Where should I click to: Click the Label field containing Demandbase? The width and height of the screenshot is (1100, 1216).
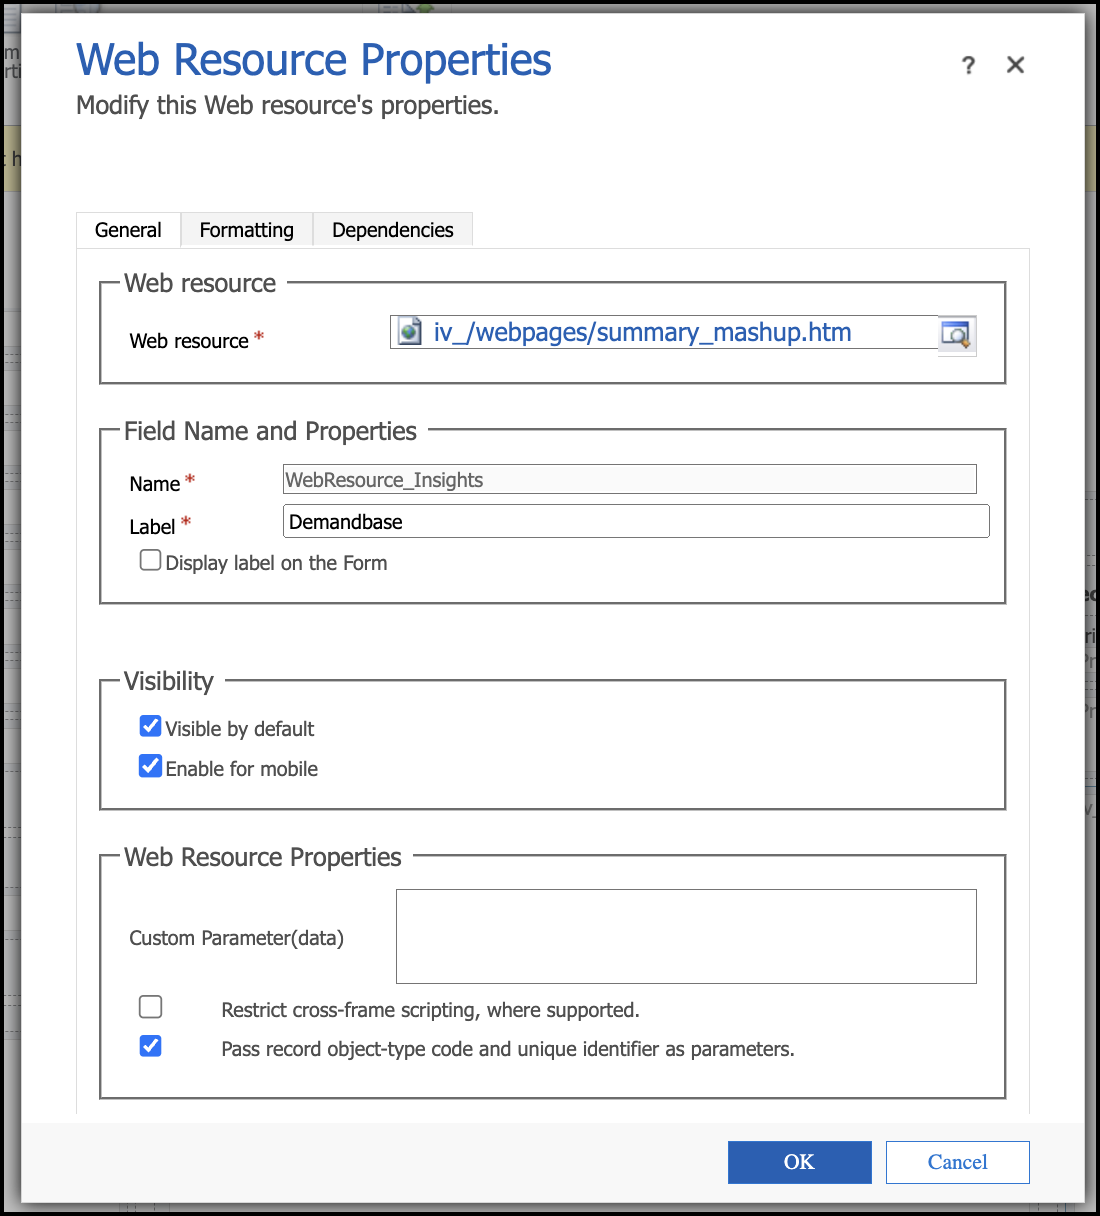pyautogui.click(x=636, y=522)
